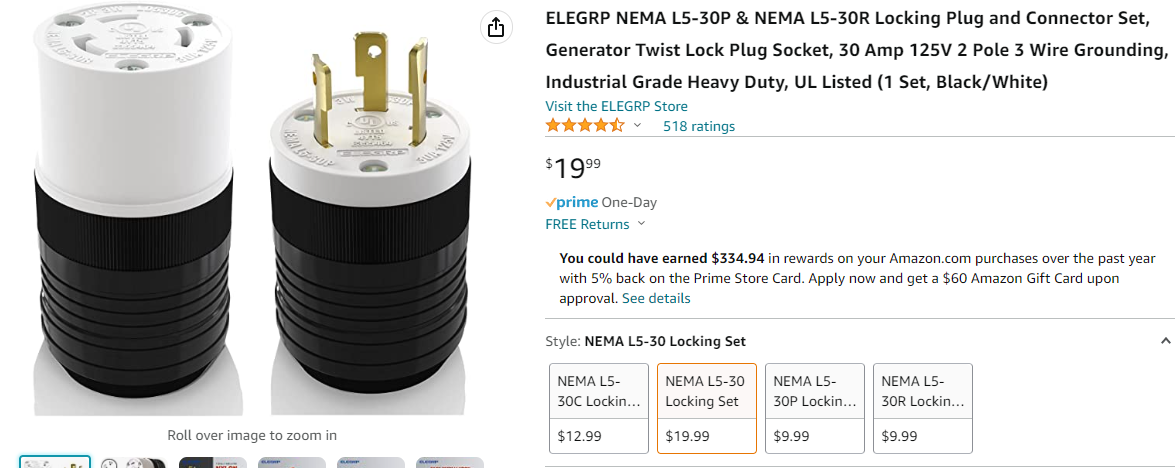Click the FREE Returns link text
1175x468 pixels.
587,224
